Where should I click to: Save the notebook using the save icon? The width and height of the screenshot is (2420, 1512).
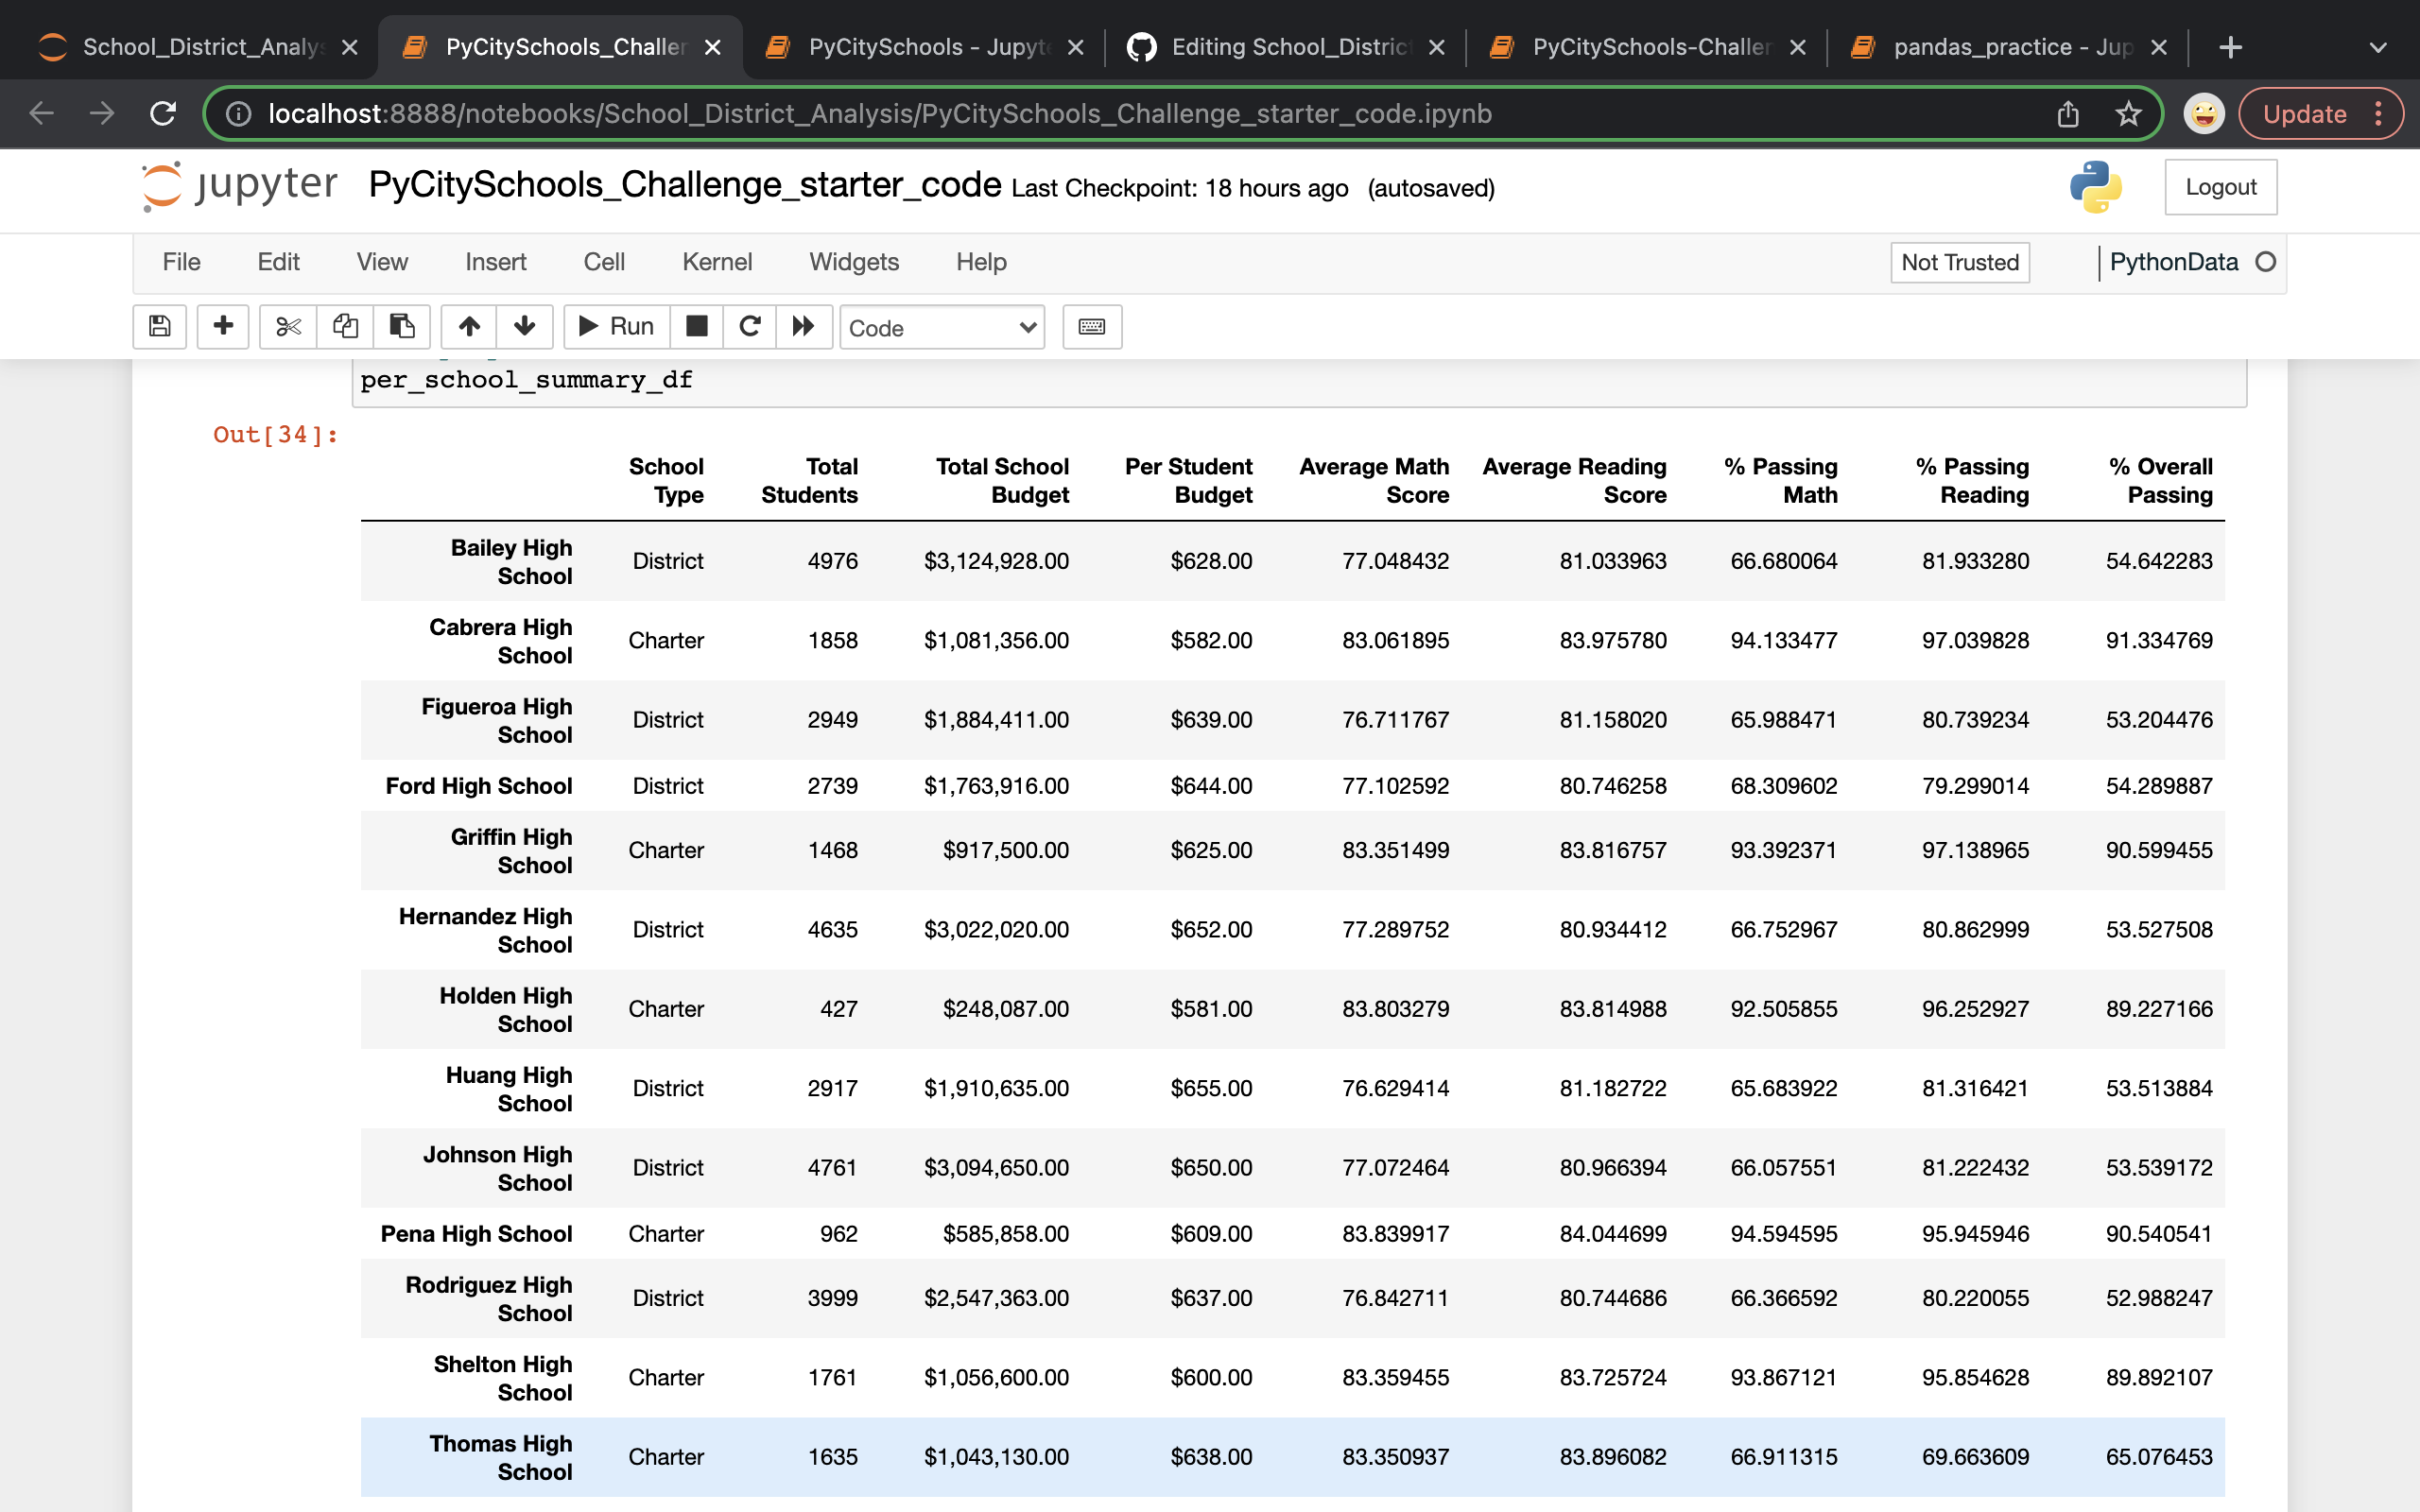point(159,327)
